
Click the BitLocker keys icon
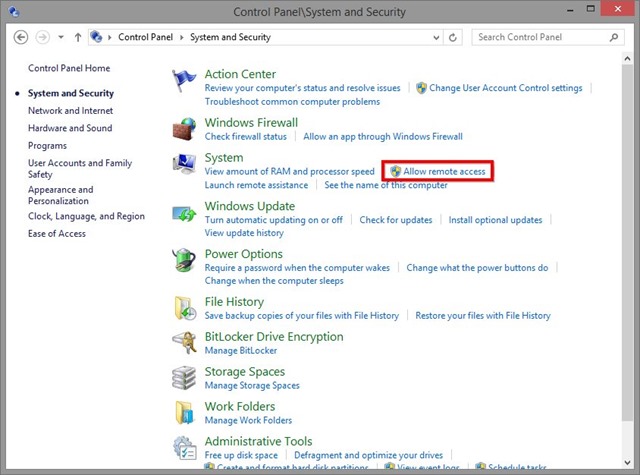[184, 343]
